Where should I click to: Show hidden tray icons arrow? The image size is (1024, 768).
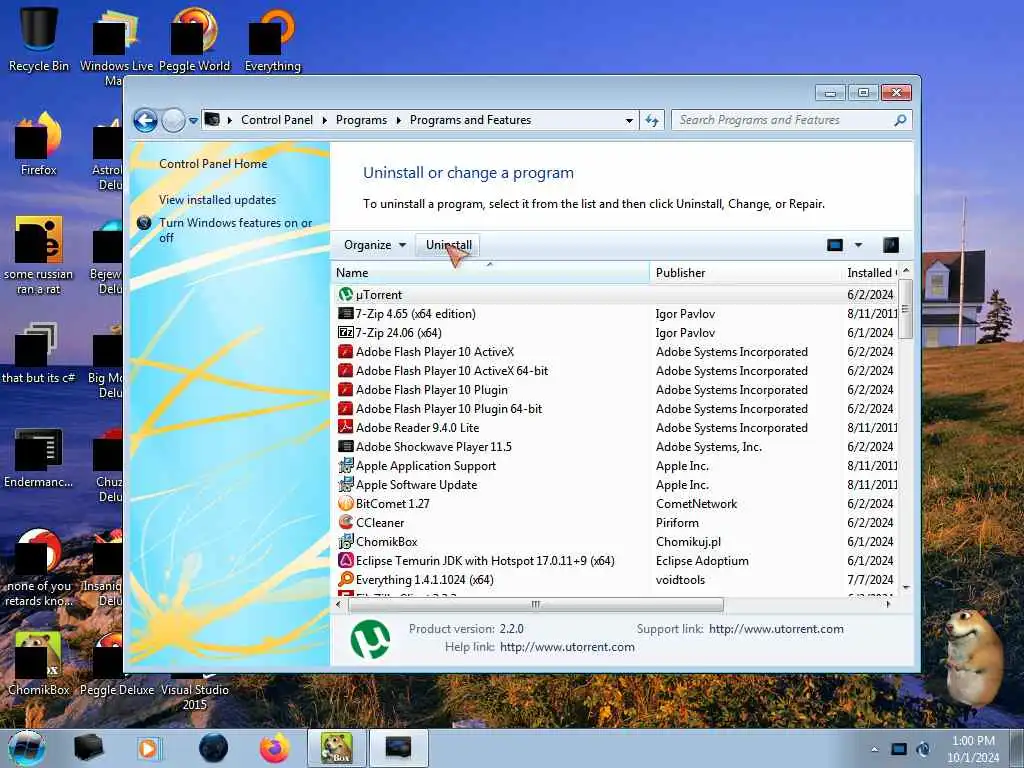point(874,749)
